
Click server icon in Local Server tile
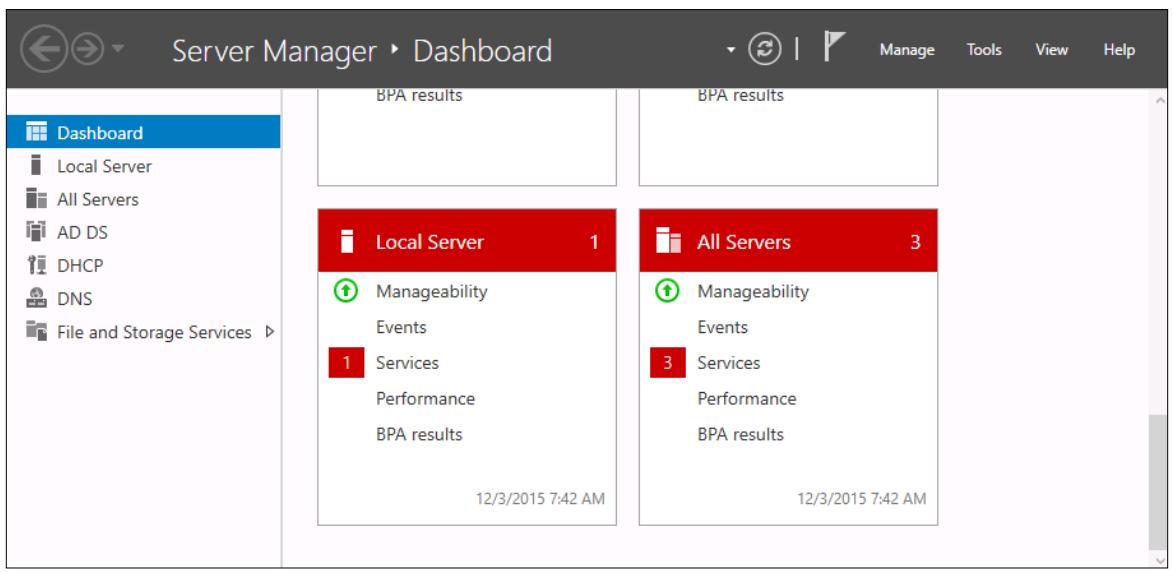pyautogui.click(x=346, y=241)
